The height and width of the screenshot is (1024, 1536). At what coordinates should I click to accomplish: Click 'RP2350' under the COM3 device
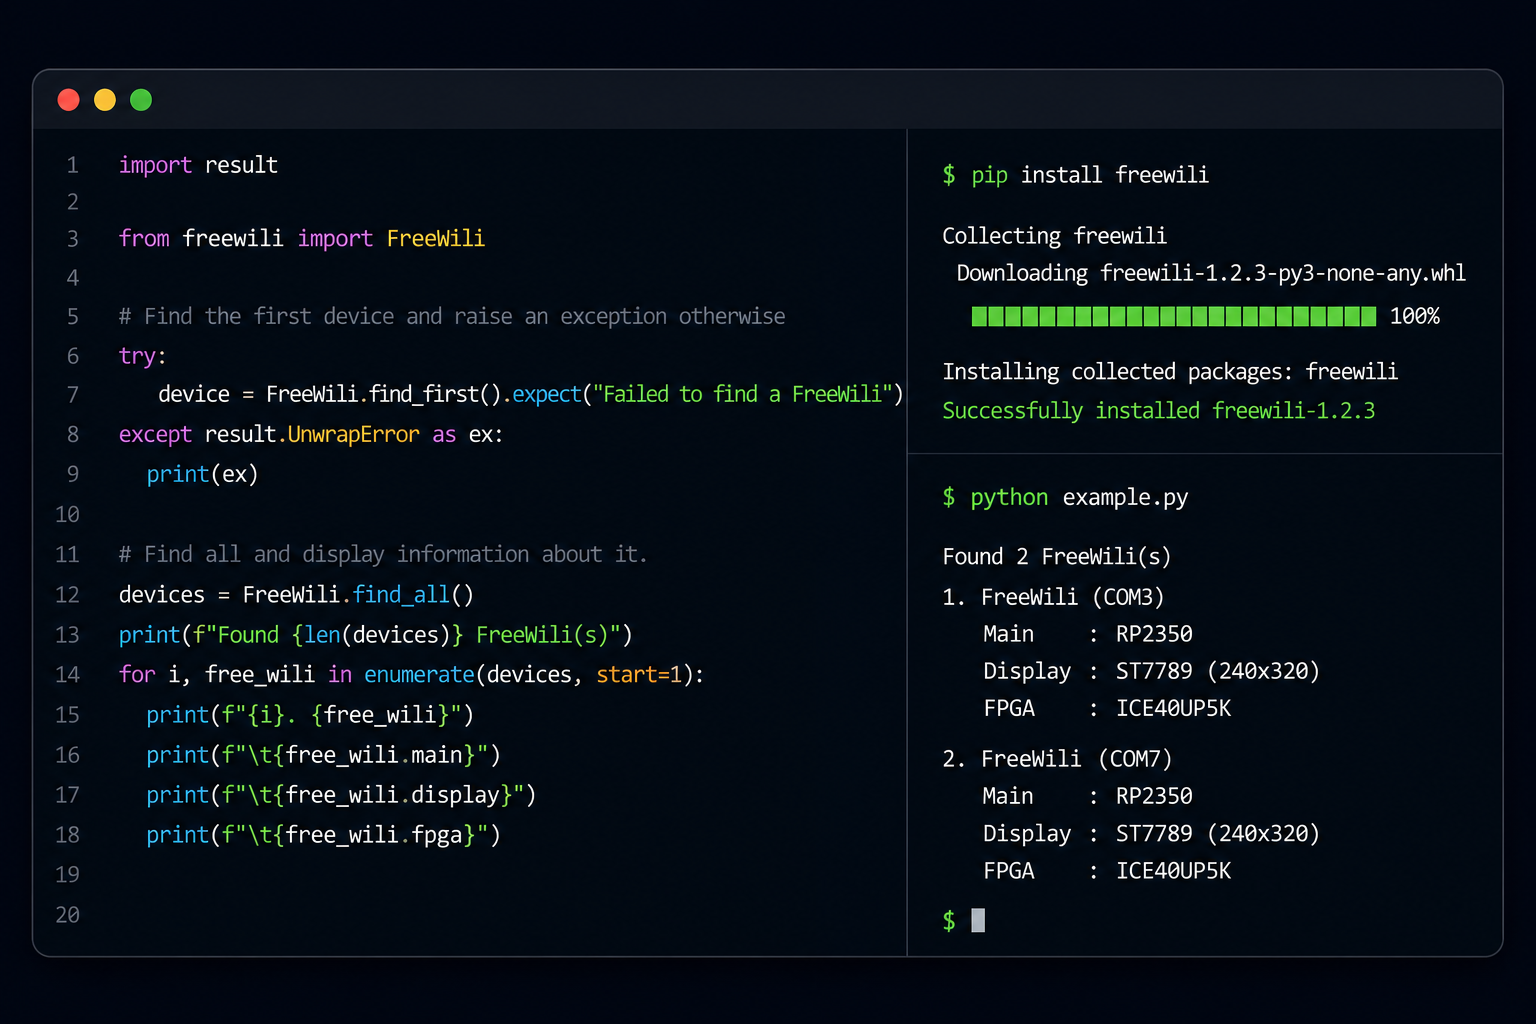(1154, 635)
